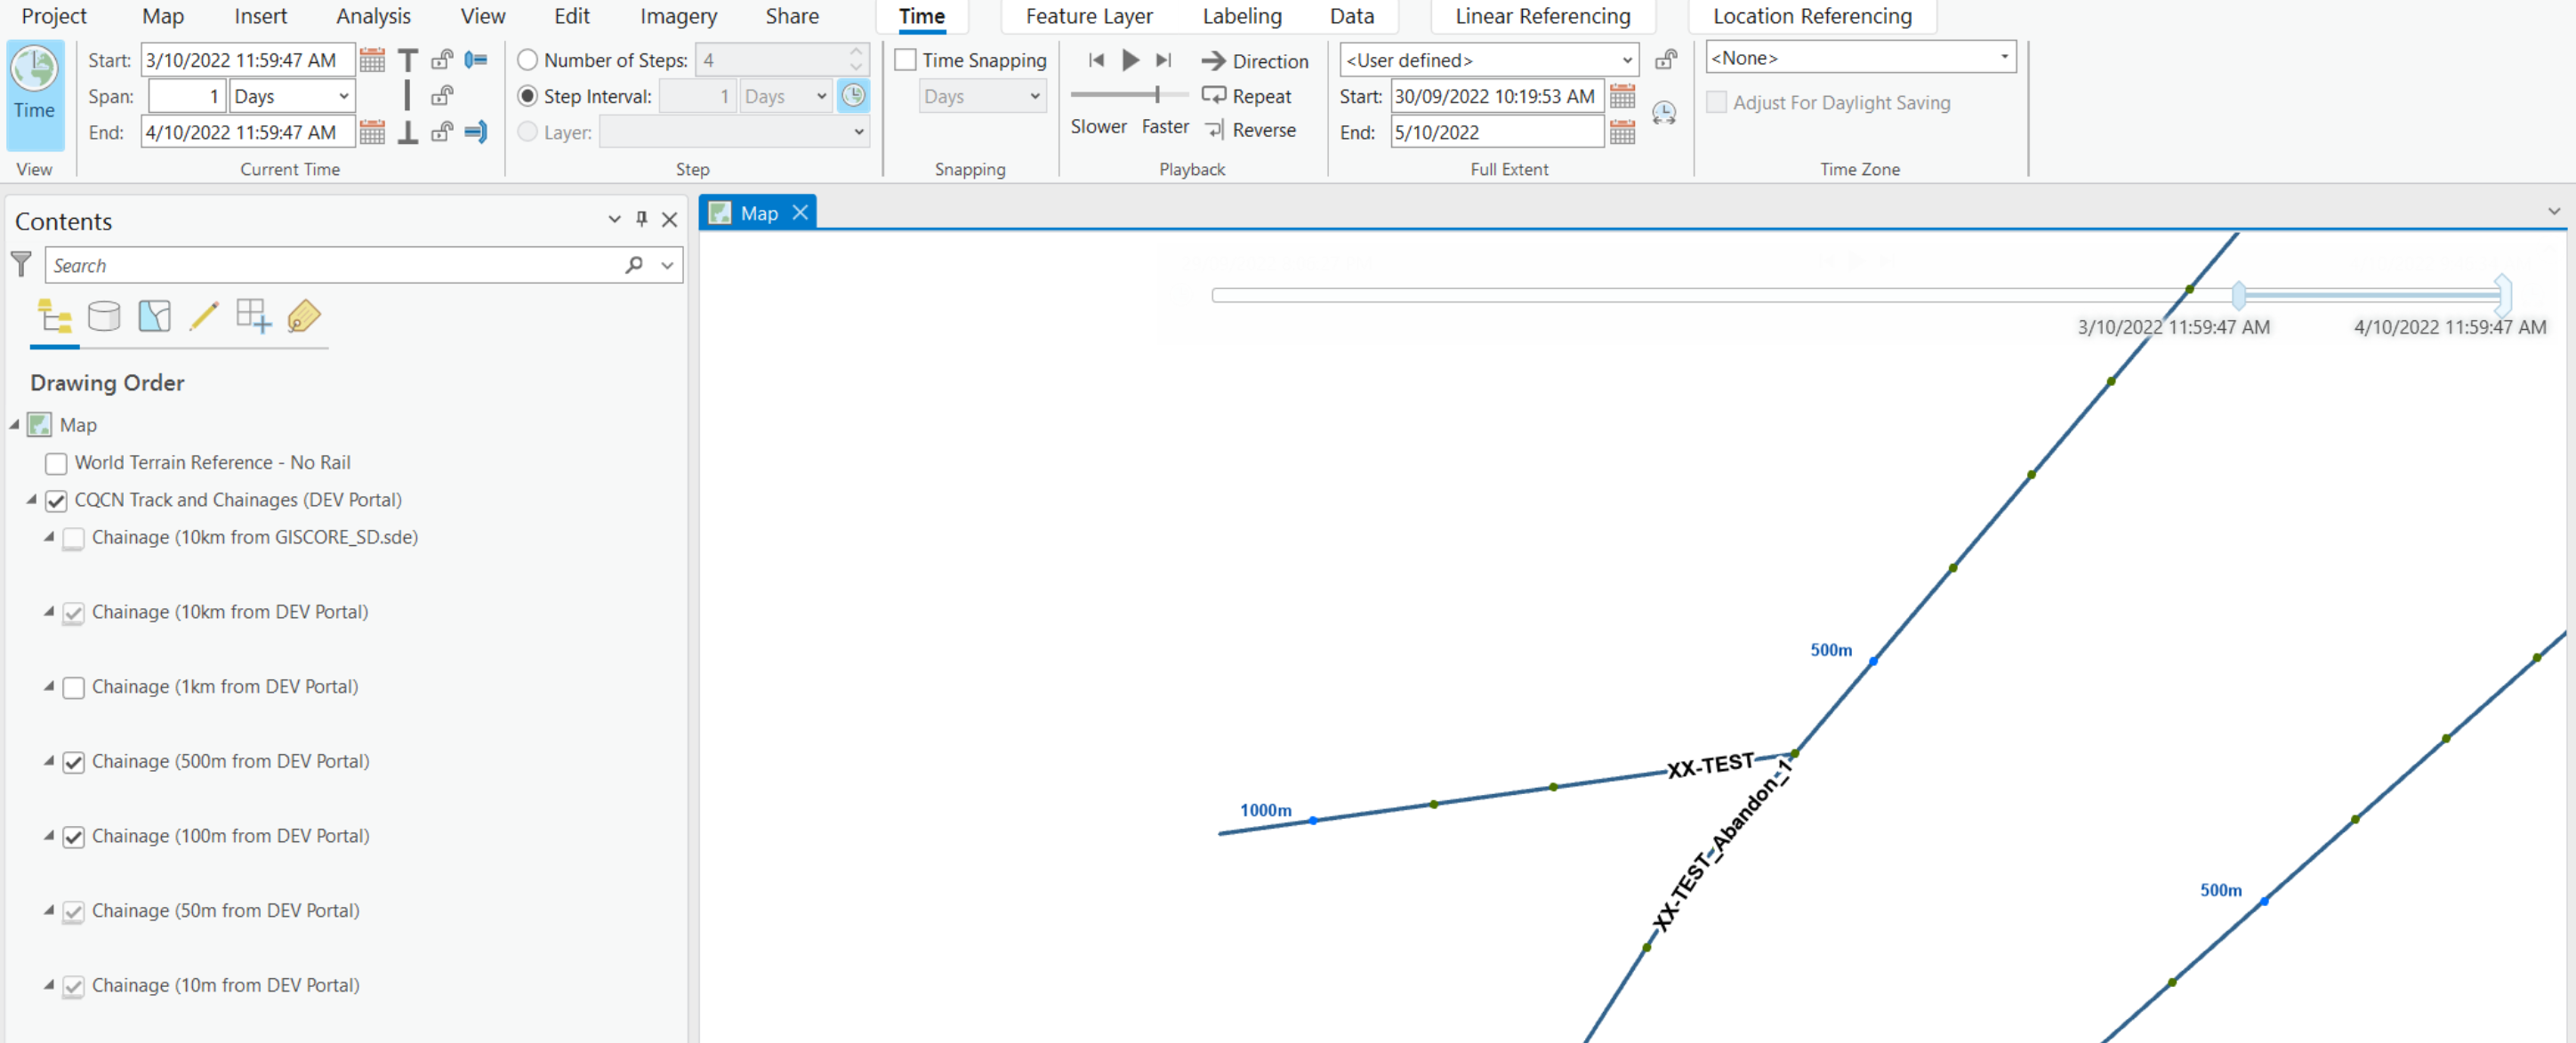
Task: Check World Terrain Reference - No Rail layer
Action: pyautogui.click(x=56, y=463)
